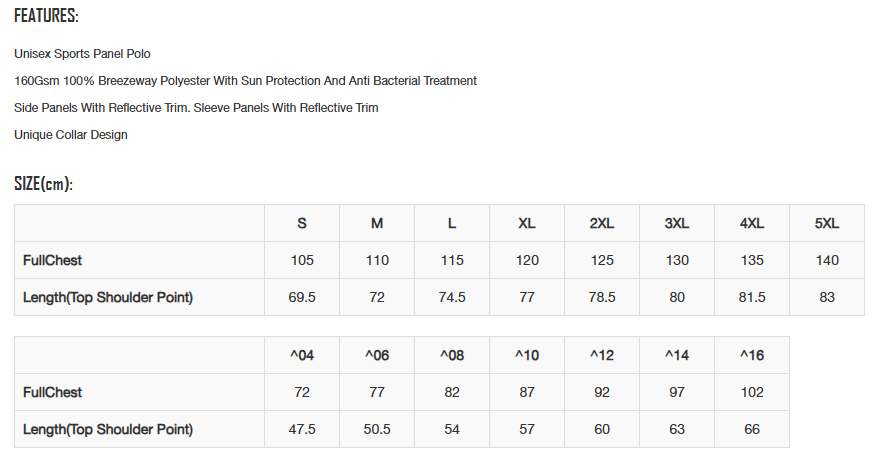The height and width of the screenshot is (459, 873).
Task: Select the 5XL size column header
Action: point(827,223)
